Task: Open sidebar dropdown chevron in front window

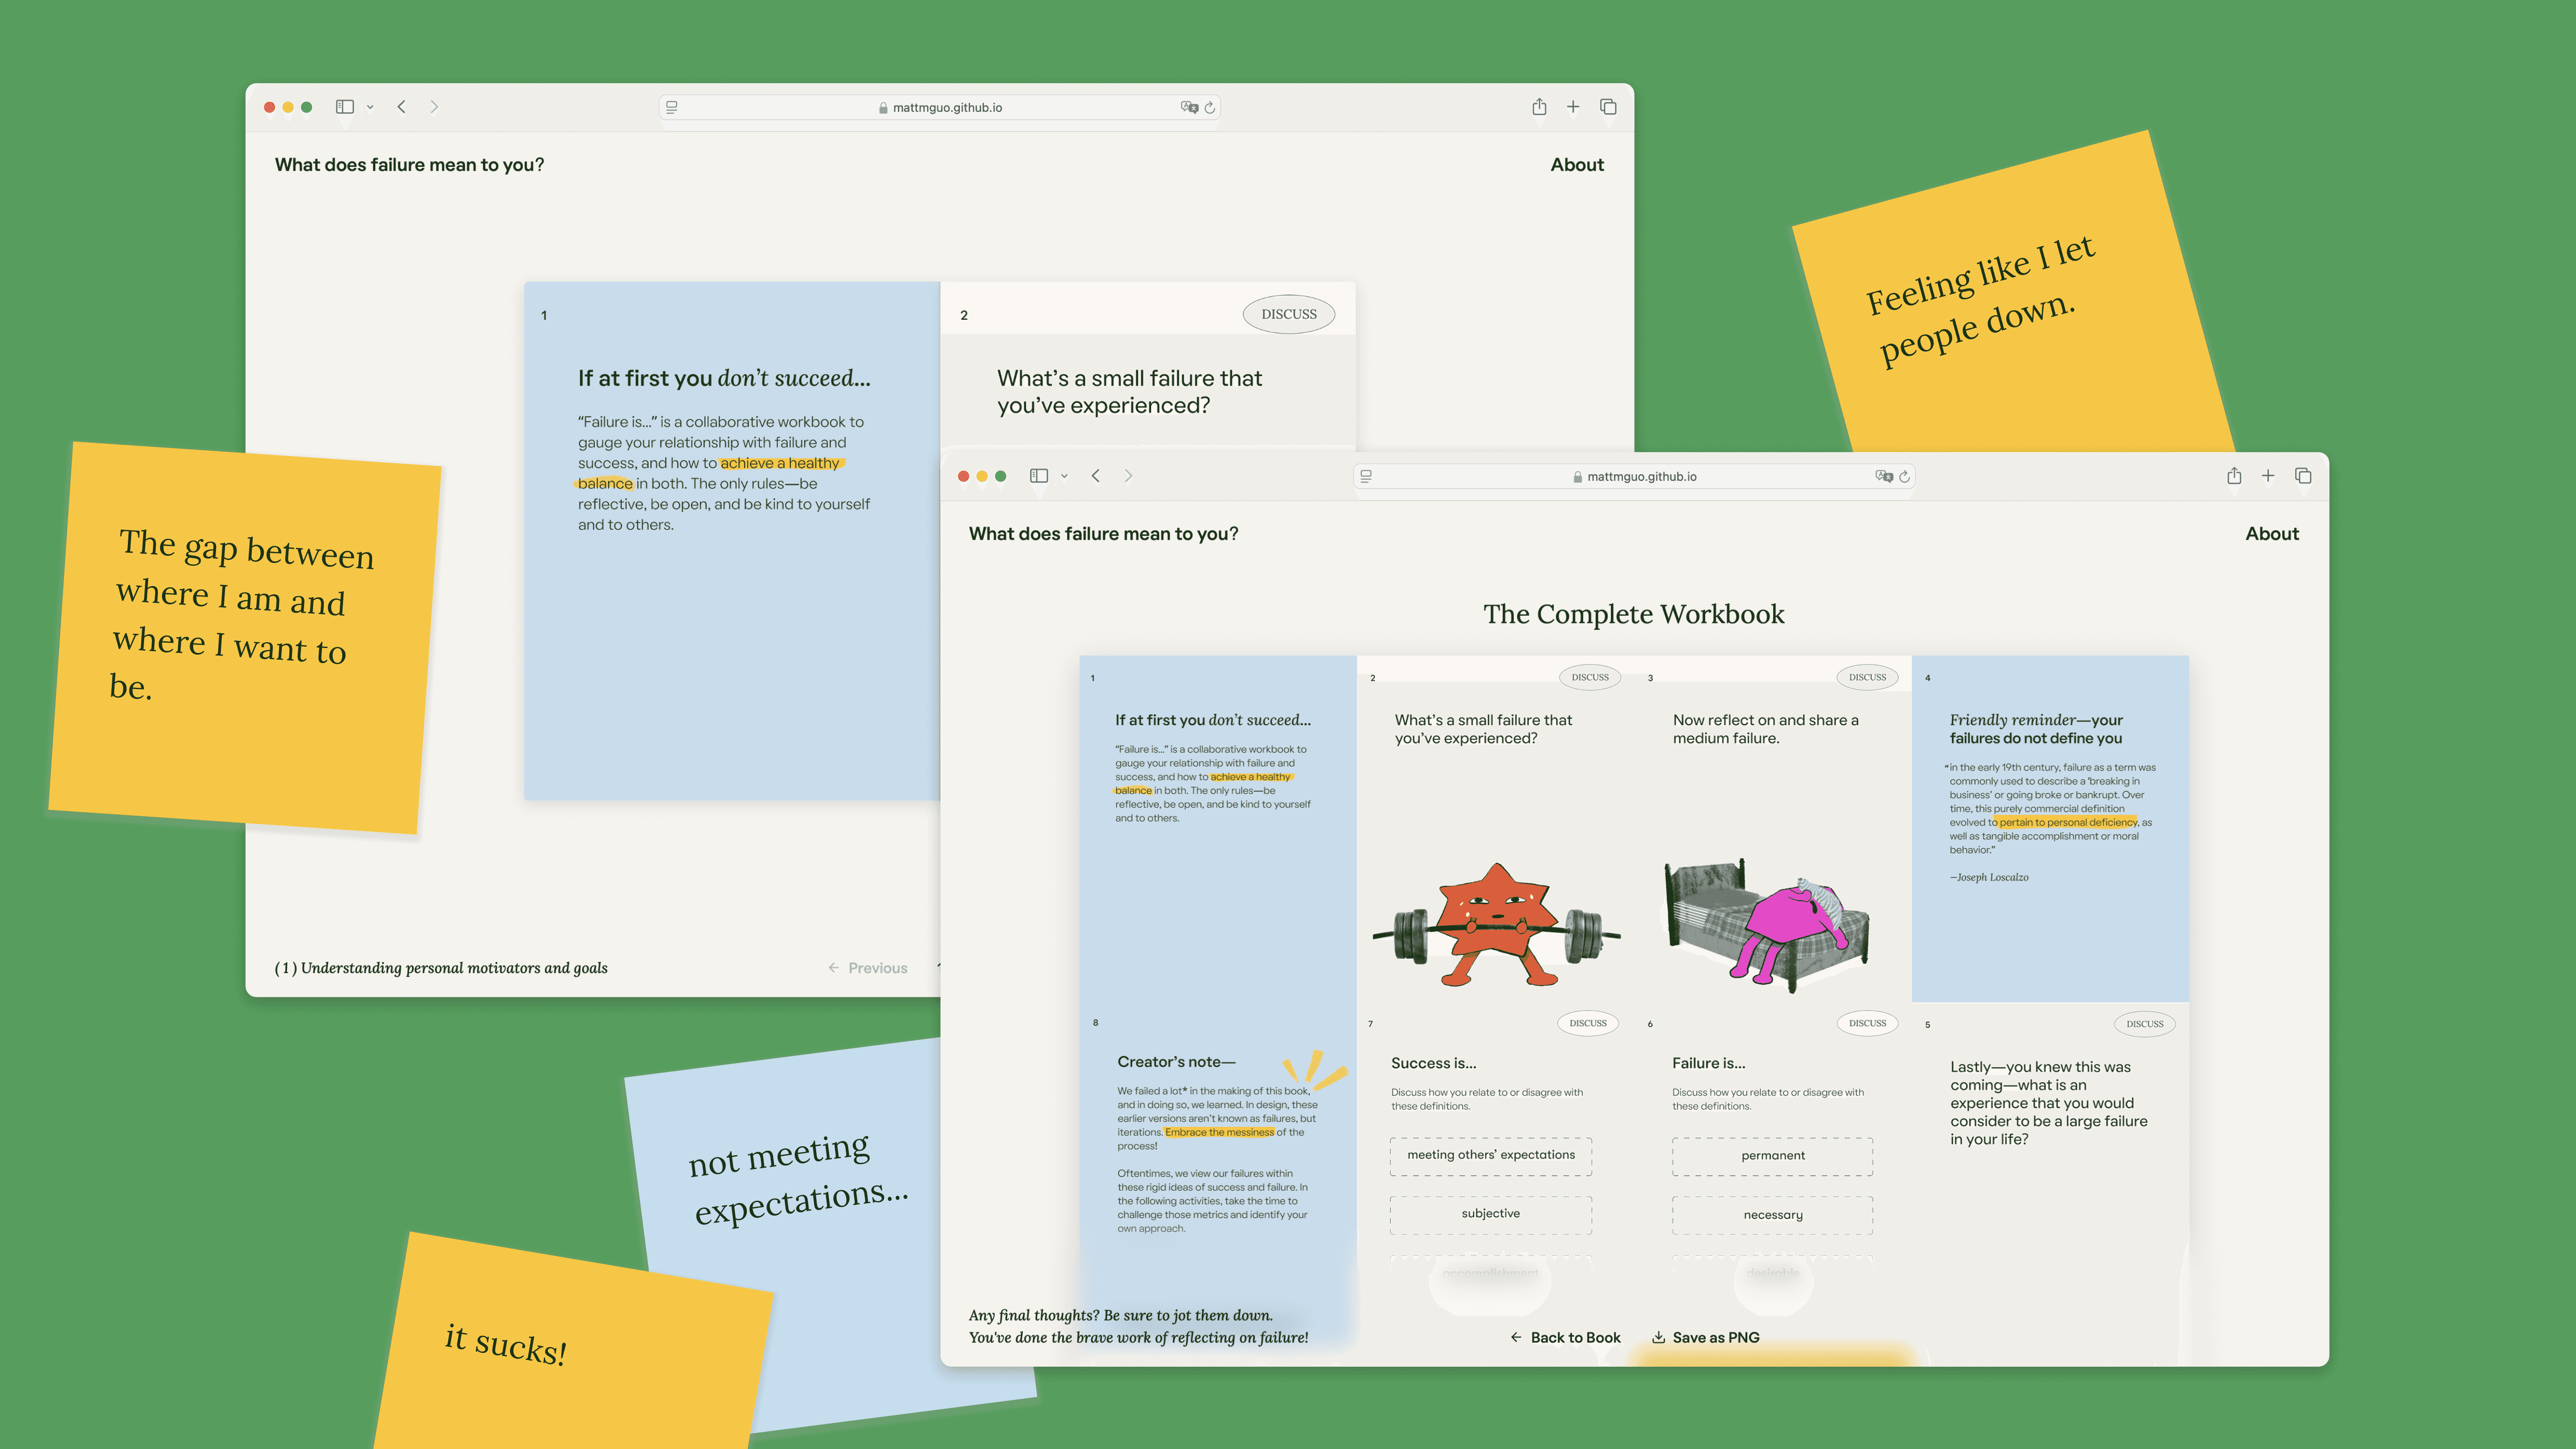Action: point(1064,476)
